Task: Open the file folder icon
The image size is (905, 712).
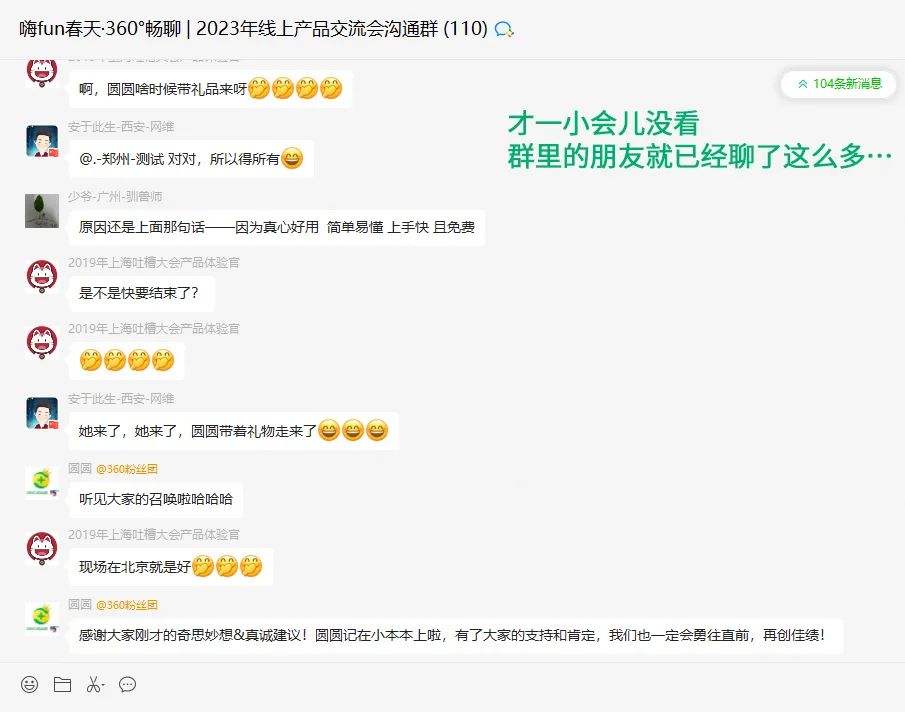Action: click(62, 684)
